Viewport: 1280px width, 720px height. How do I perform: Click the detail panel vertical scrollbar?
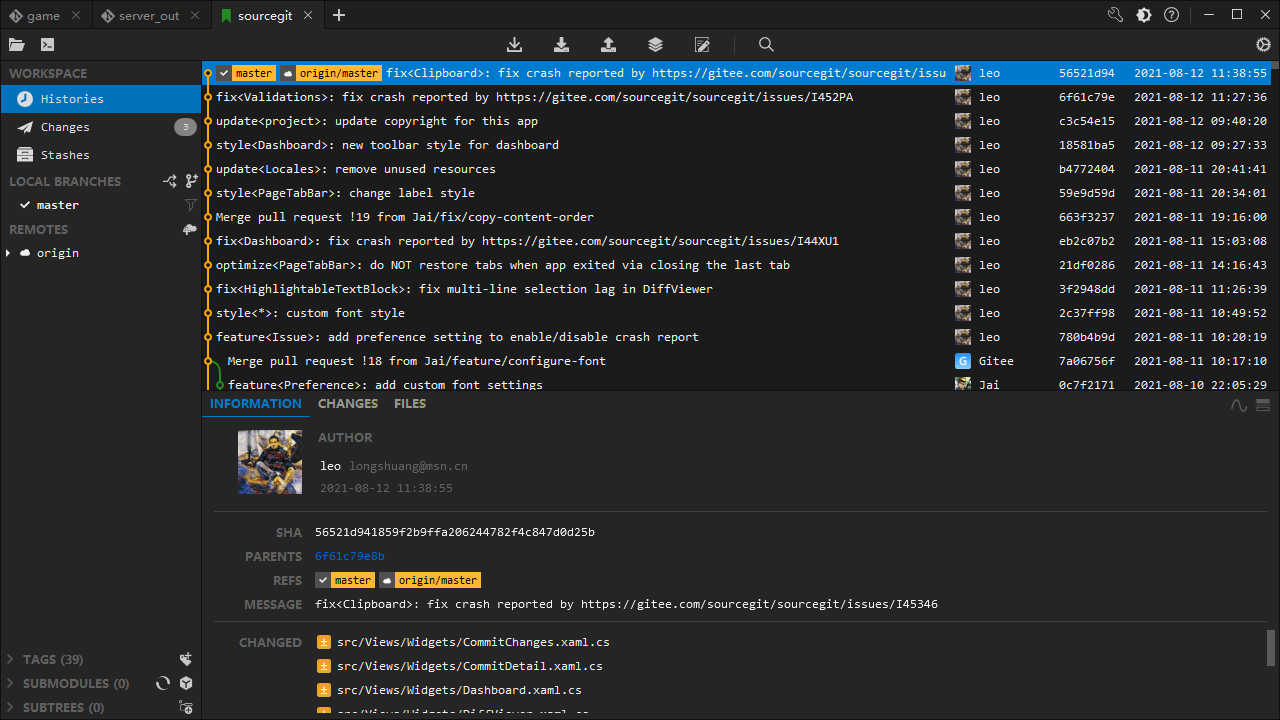[1271, 648]
